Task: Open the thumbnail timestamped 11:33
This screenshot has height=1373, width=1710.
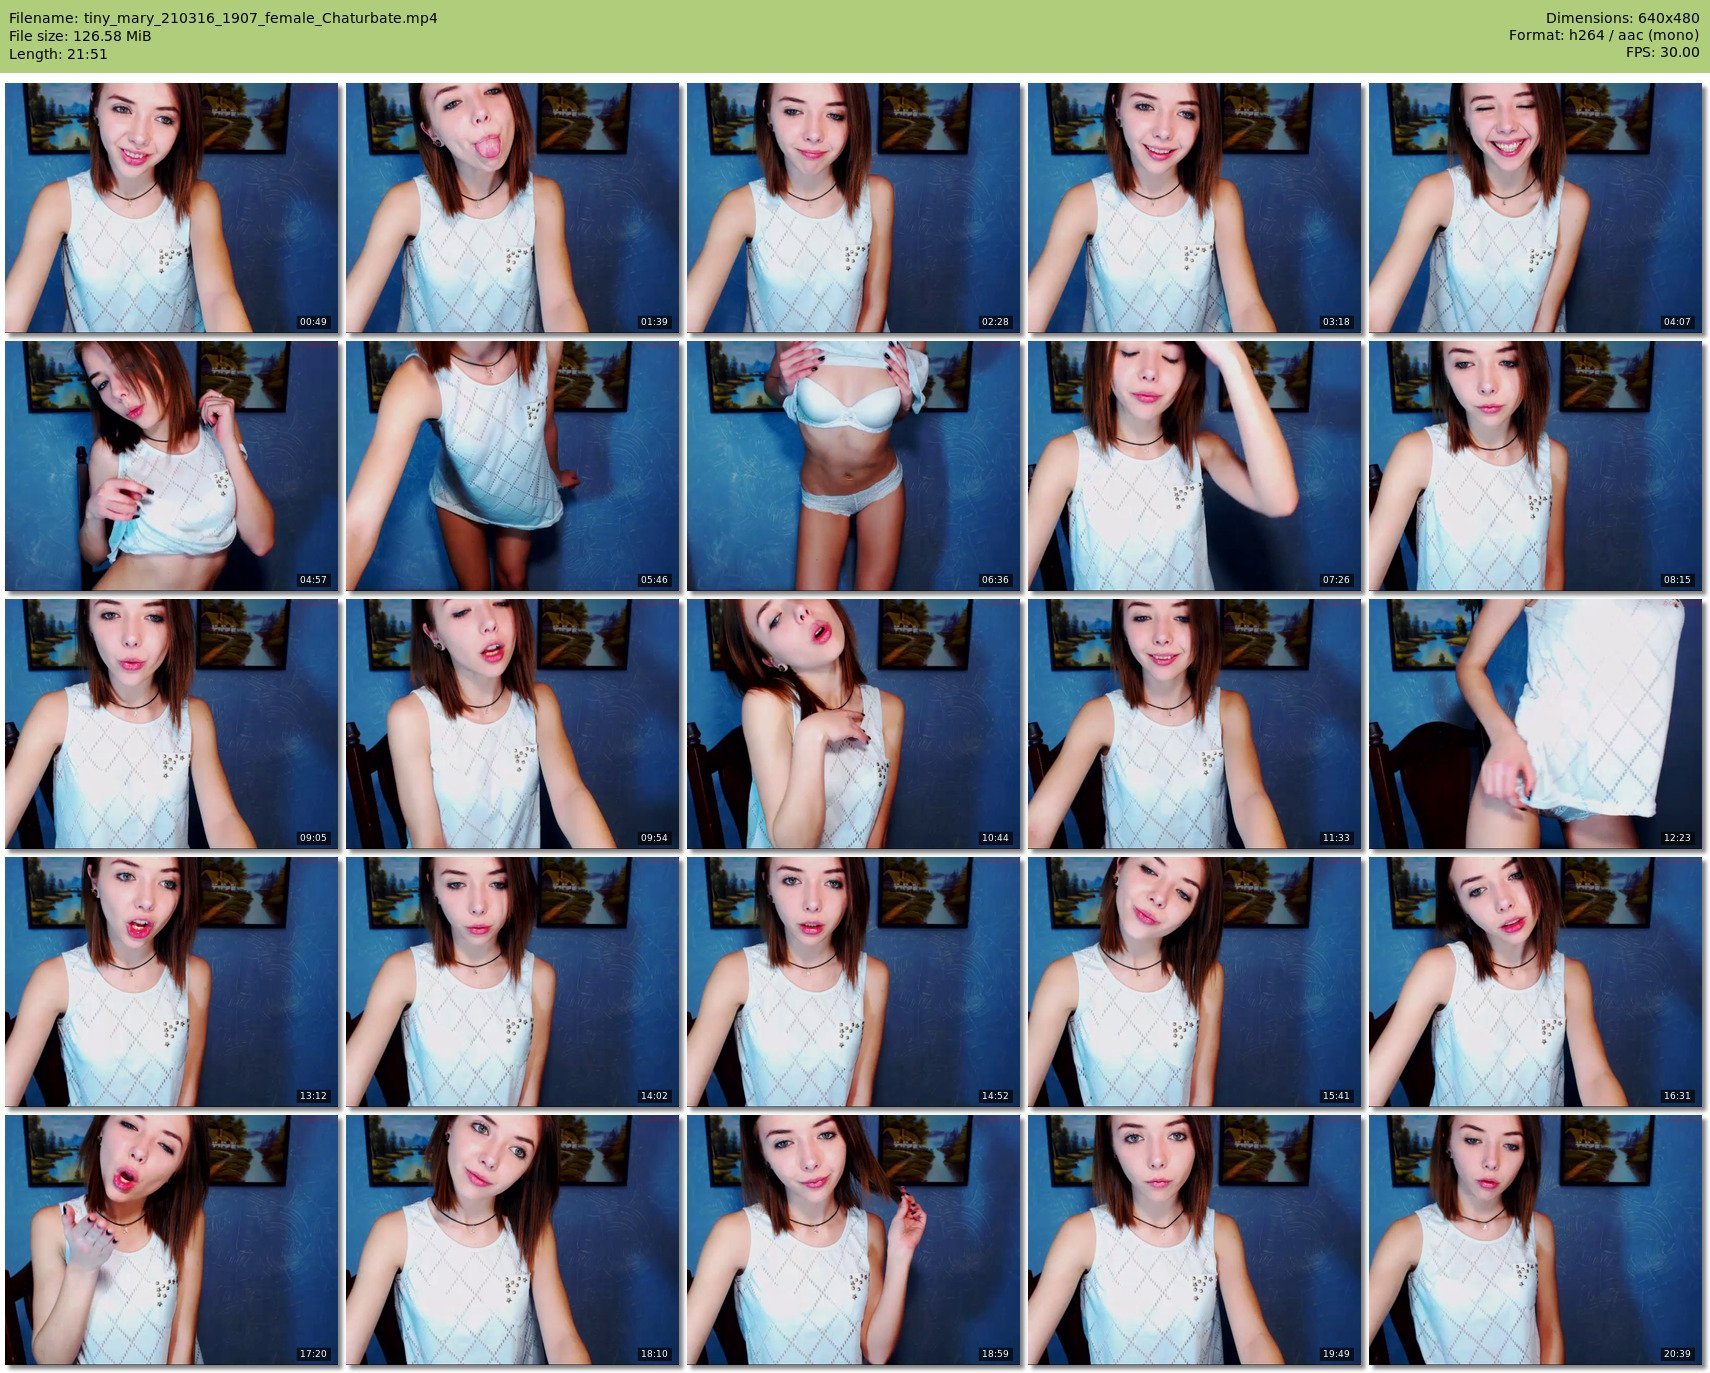Action: click(x=1194, y=723)
